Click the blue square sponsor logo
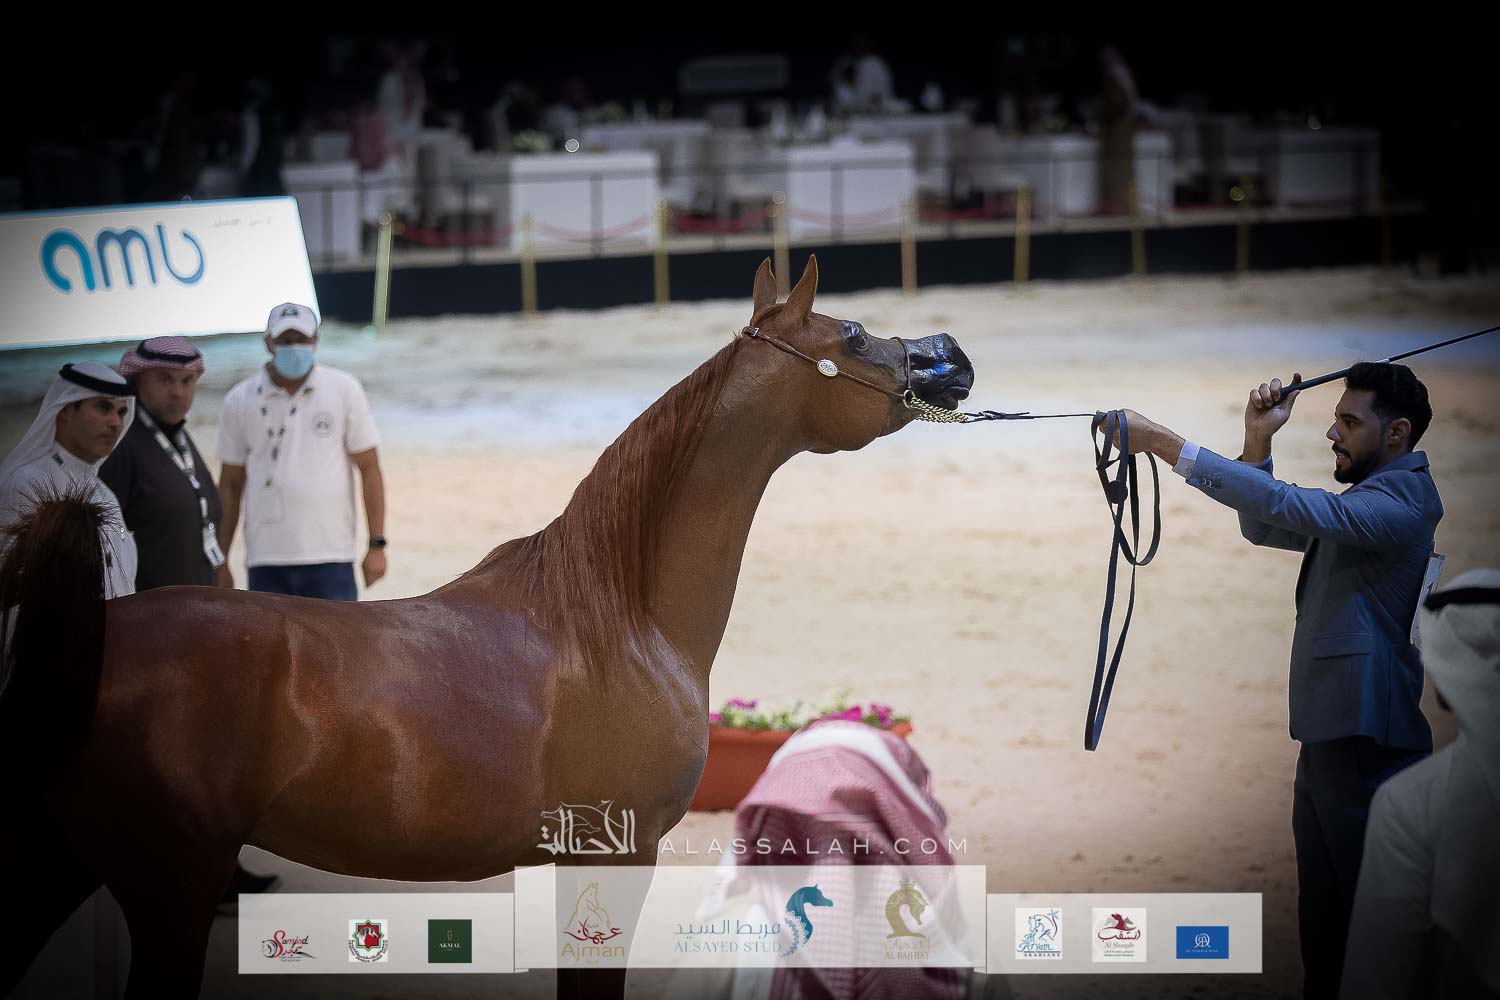 click(1202, 941)
